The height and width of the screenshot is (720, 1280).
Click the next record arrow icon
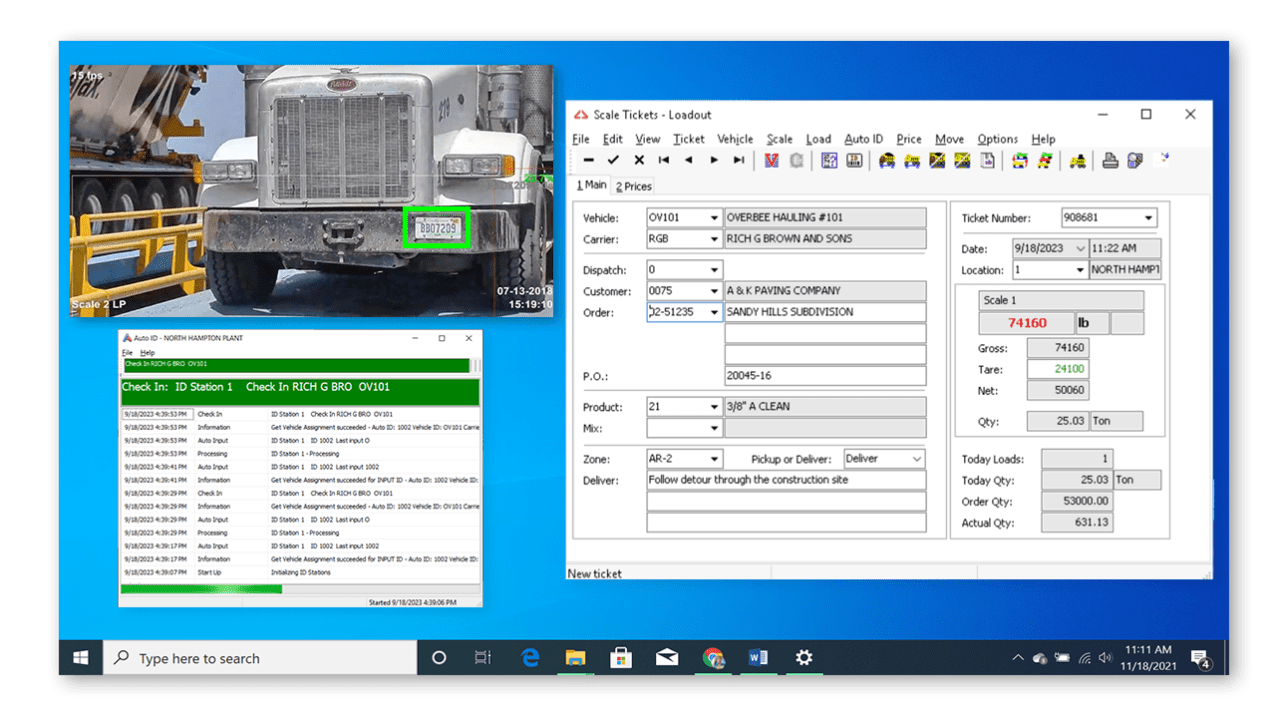pyautogui.click(x=712, y=160)
